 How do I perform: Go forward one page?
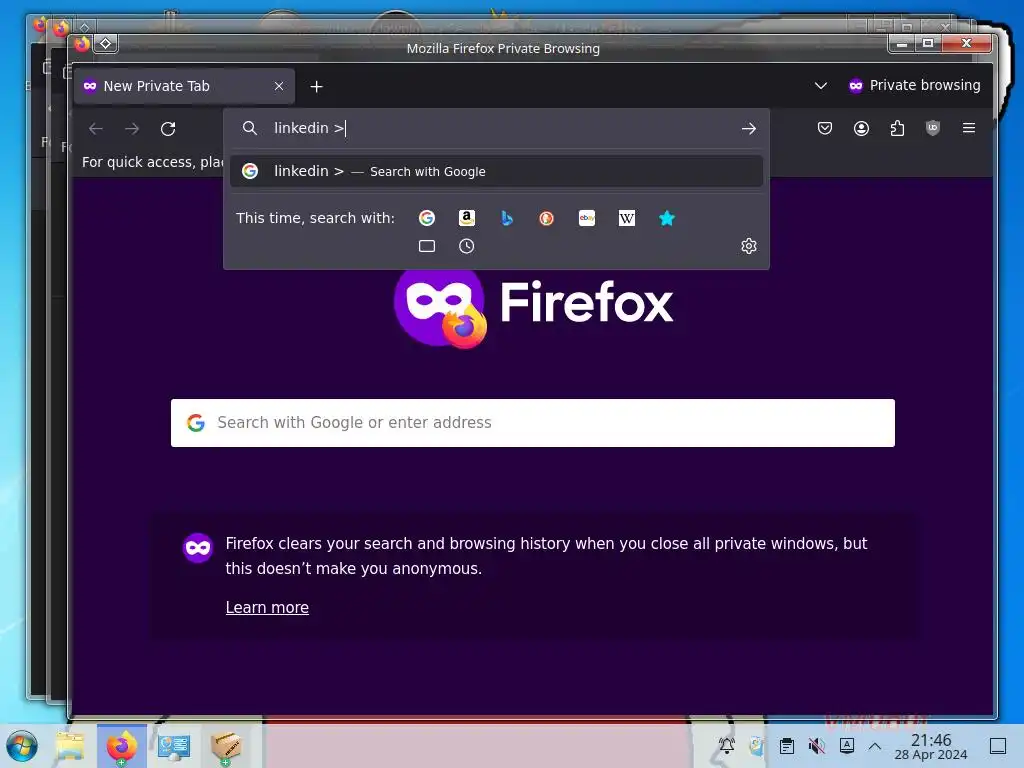pyautogui.click(x=132, y=129)
